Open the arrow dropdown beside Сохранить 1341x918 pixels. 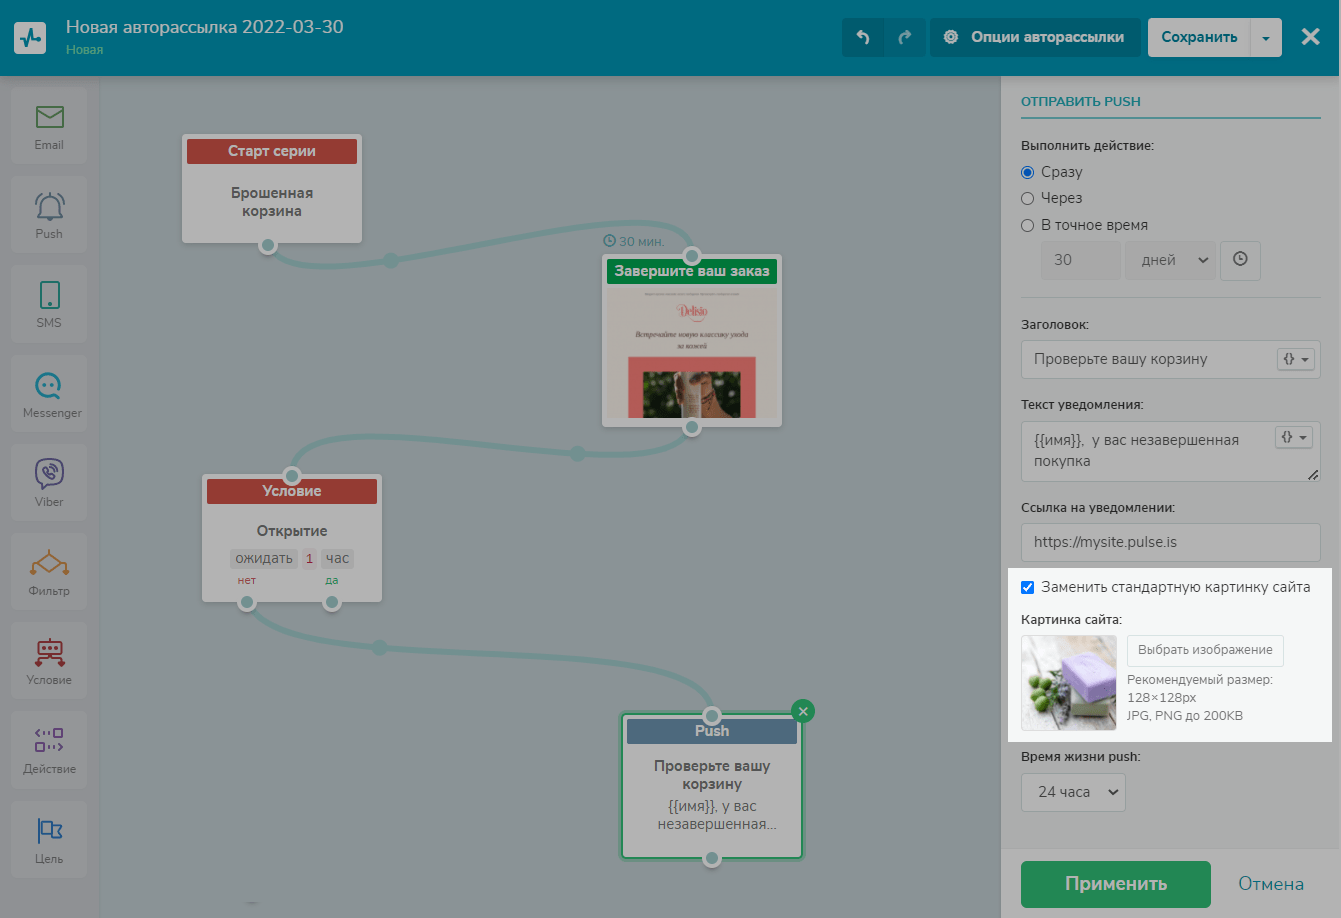(1266, 38)
